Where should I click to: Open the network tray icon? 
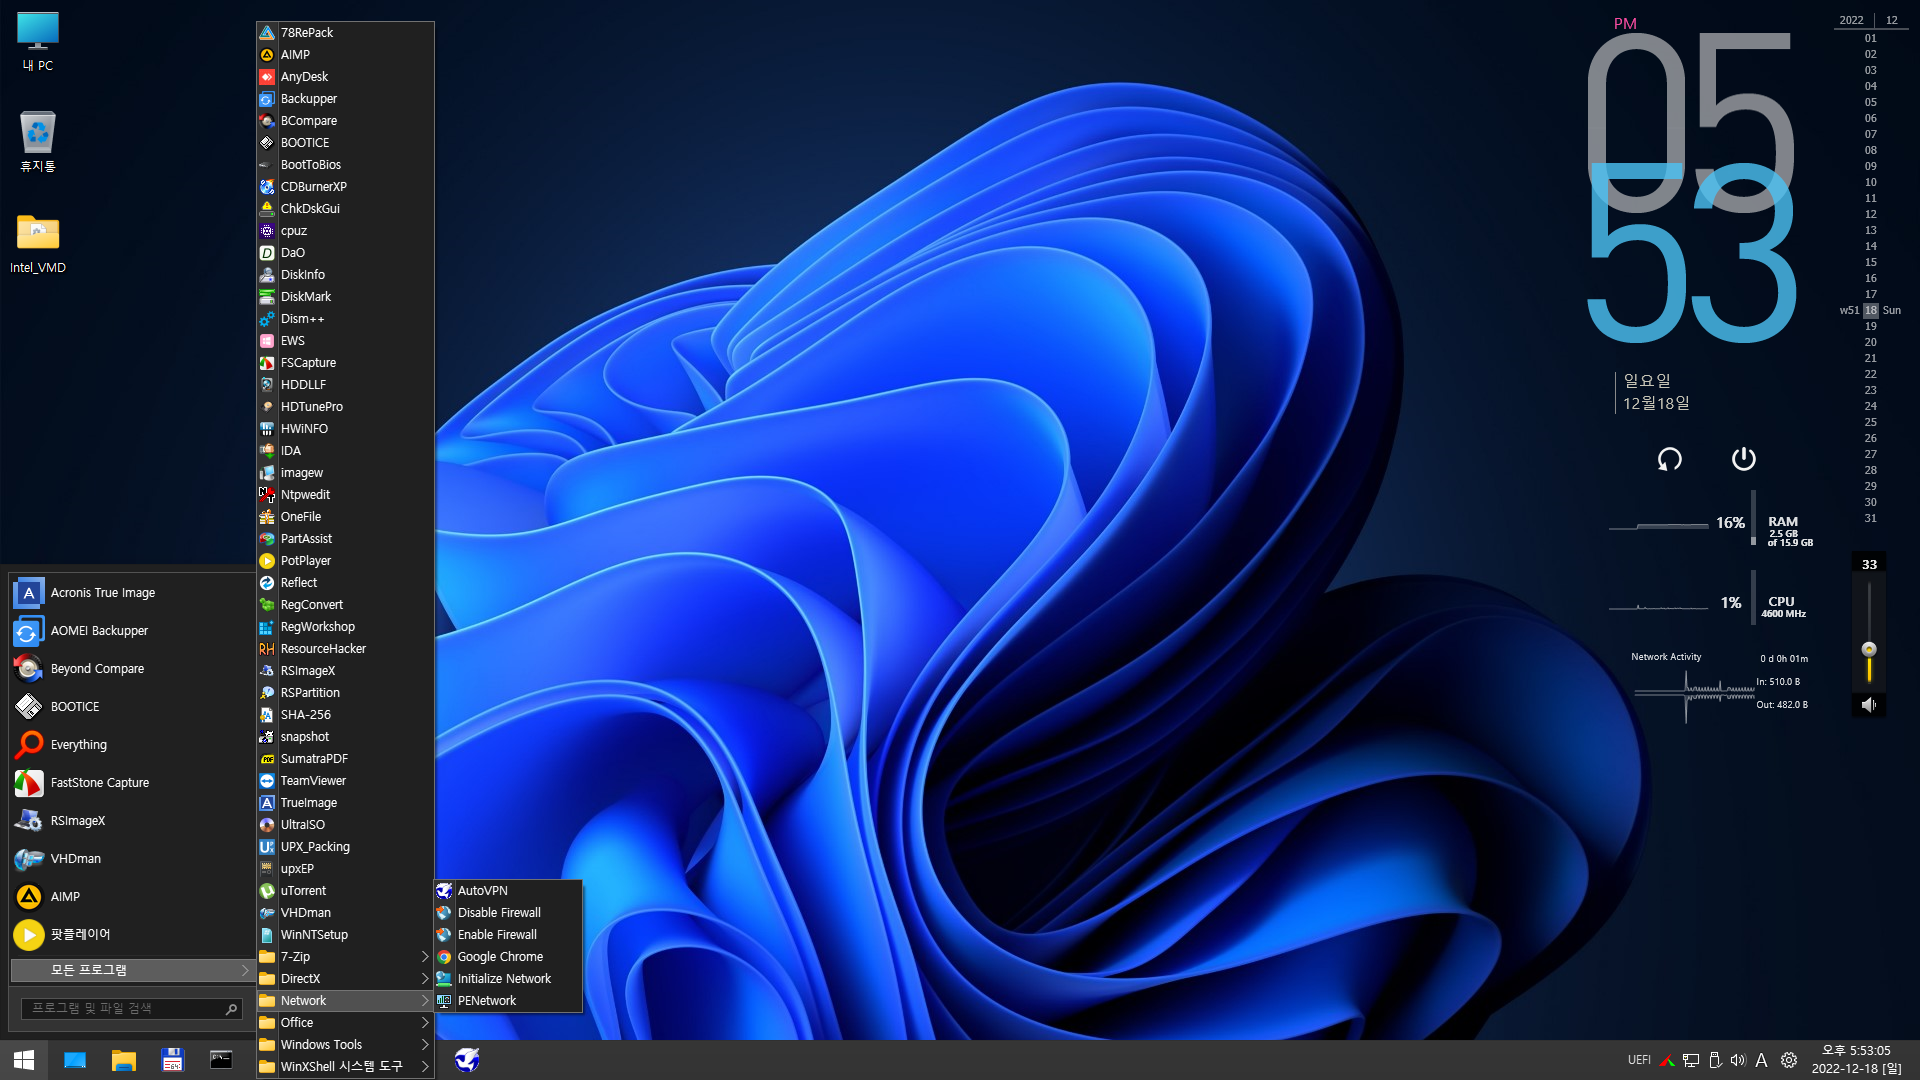coord(1691,1060)
